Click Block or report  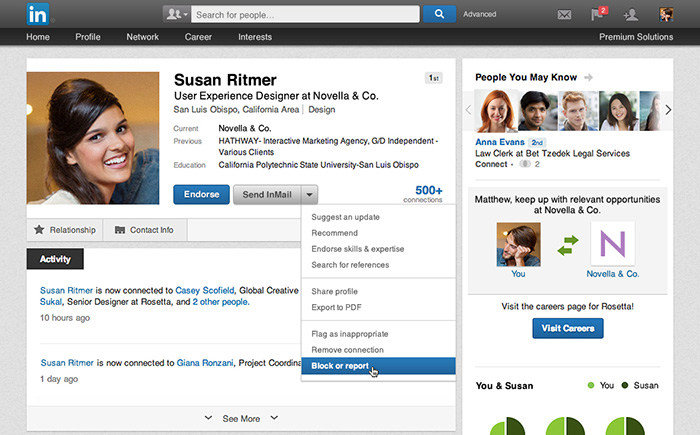pos(378,366)
